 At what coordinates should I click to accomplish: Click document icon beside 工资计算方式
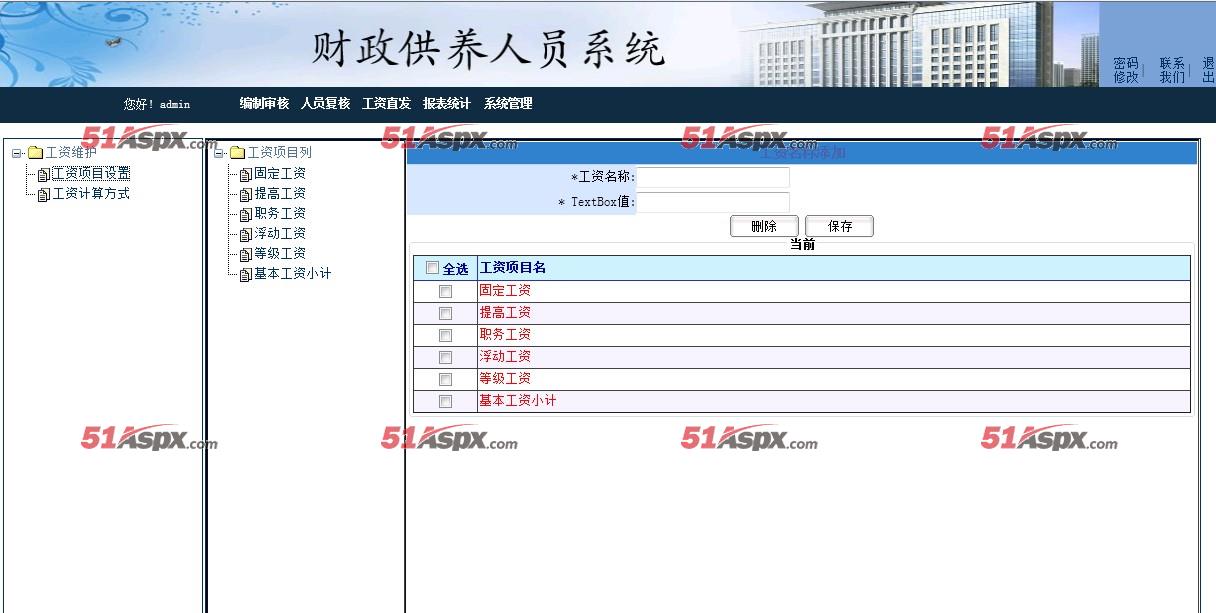[x=44, y=194]
